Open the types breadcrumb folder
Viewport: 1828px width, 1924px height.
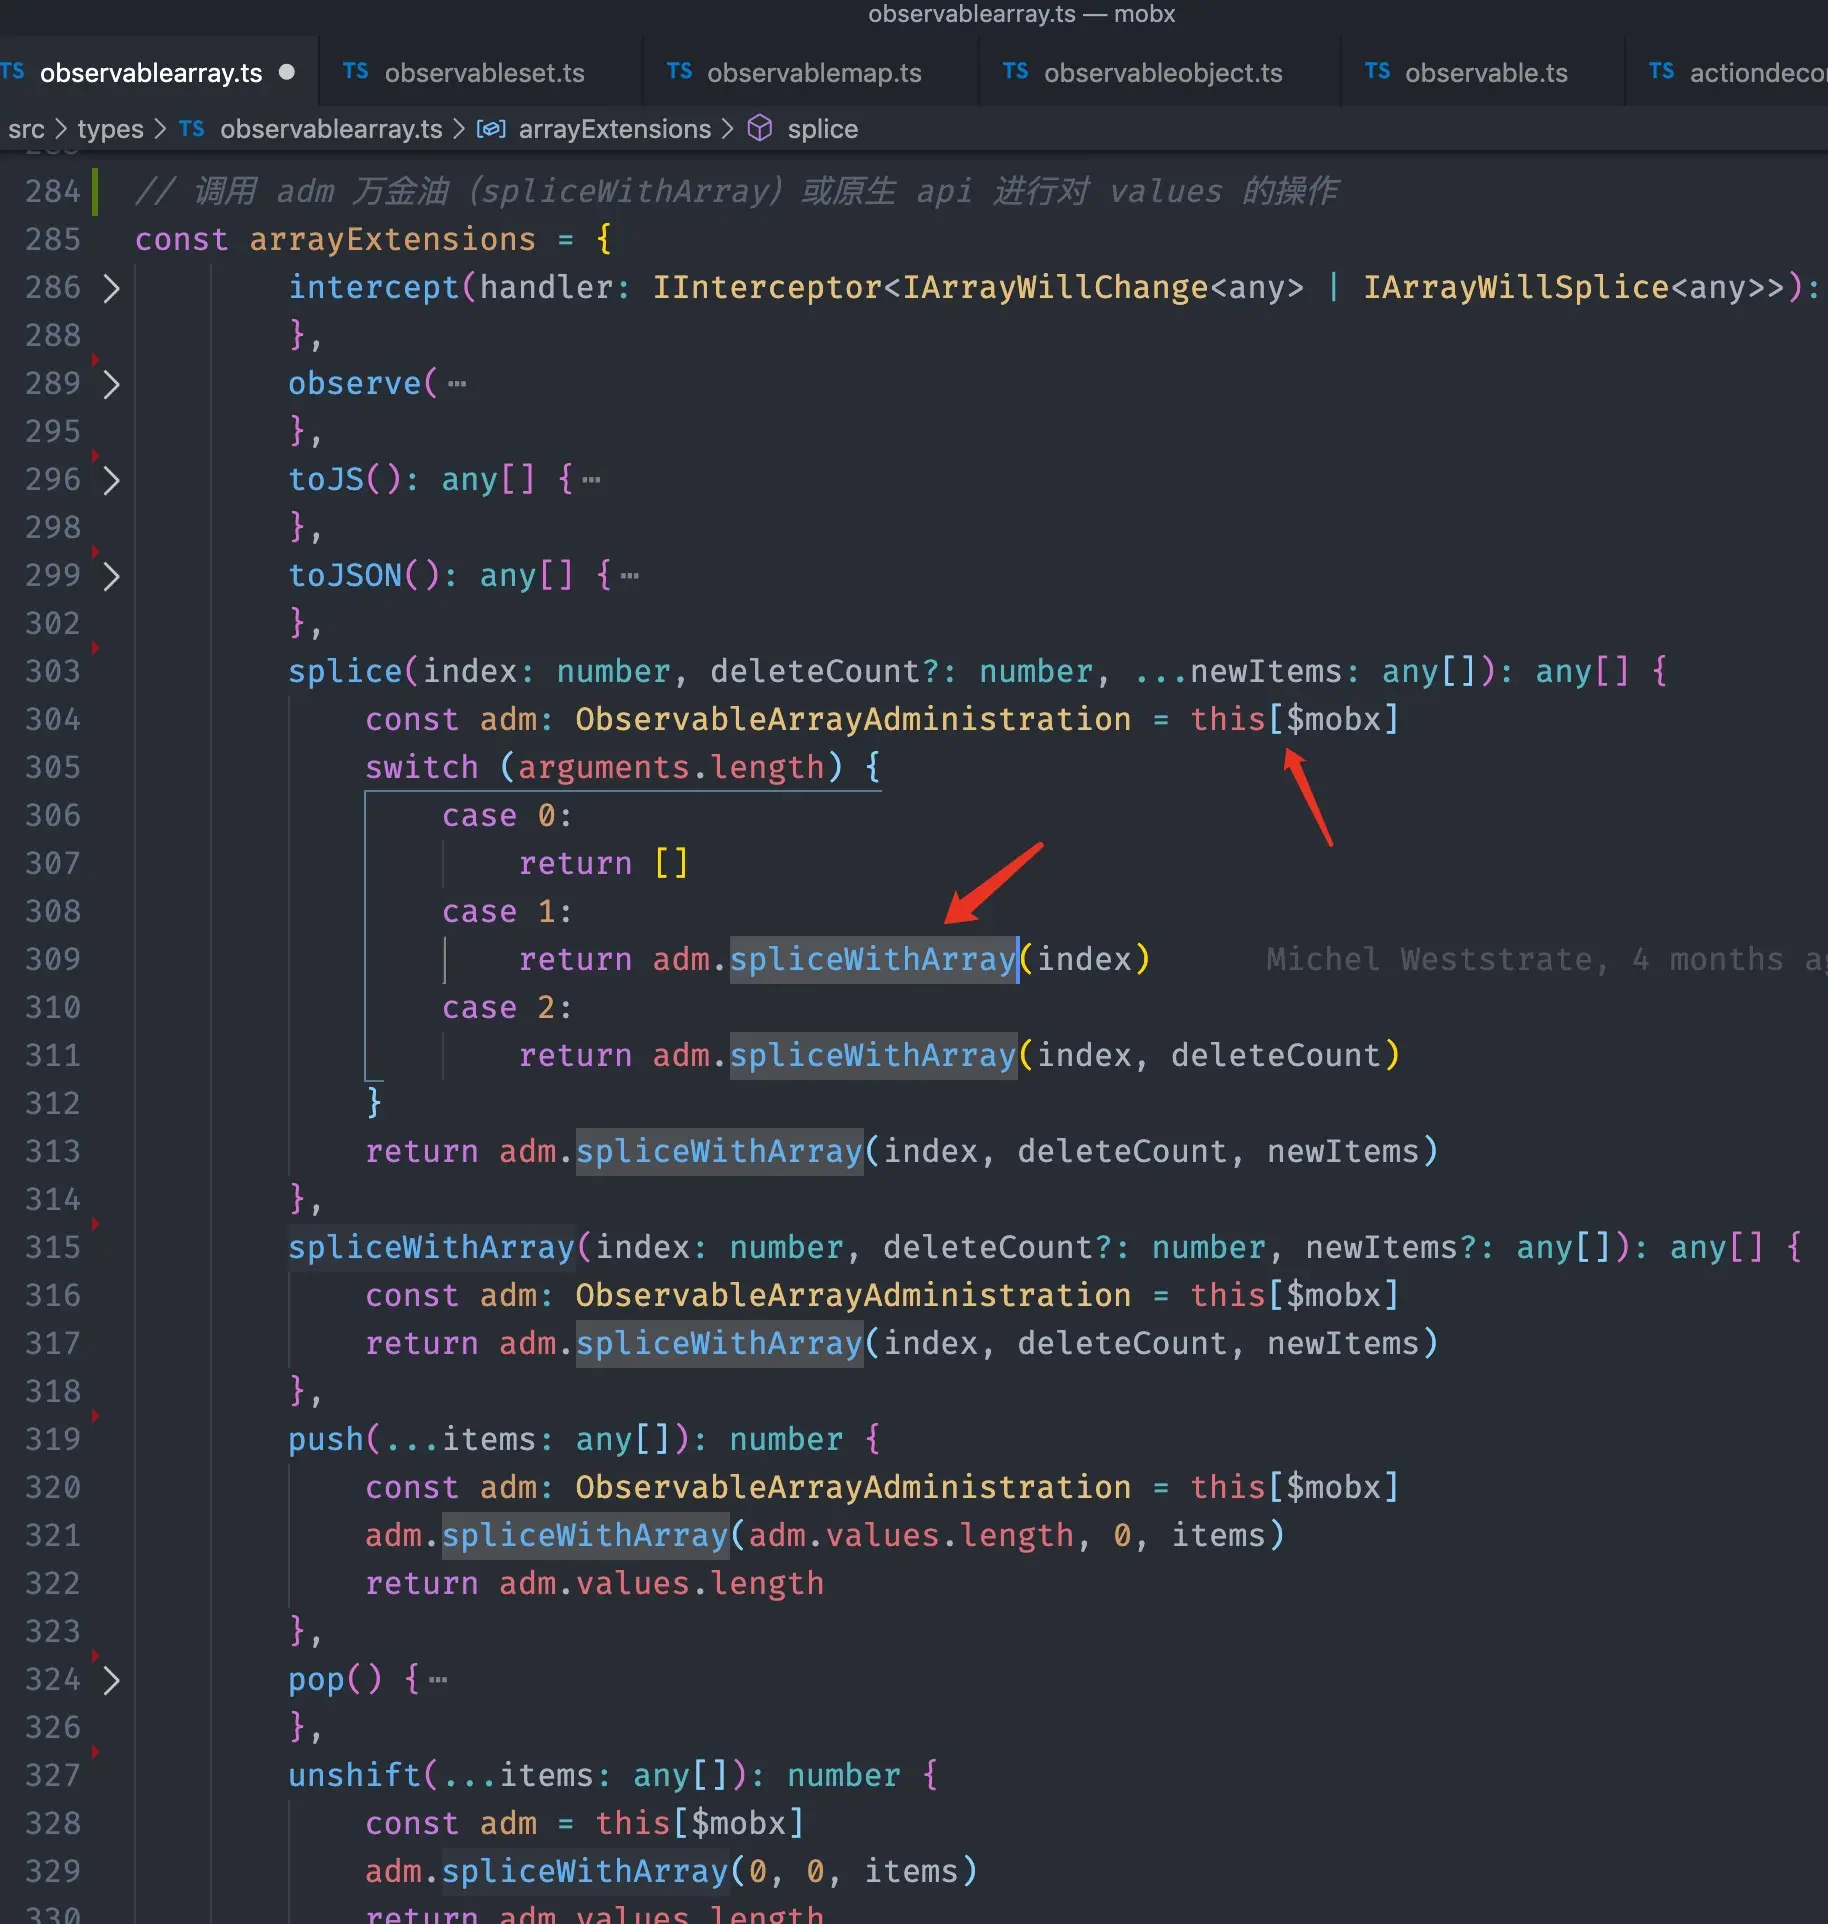point(110,129)
